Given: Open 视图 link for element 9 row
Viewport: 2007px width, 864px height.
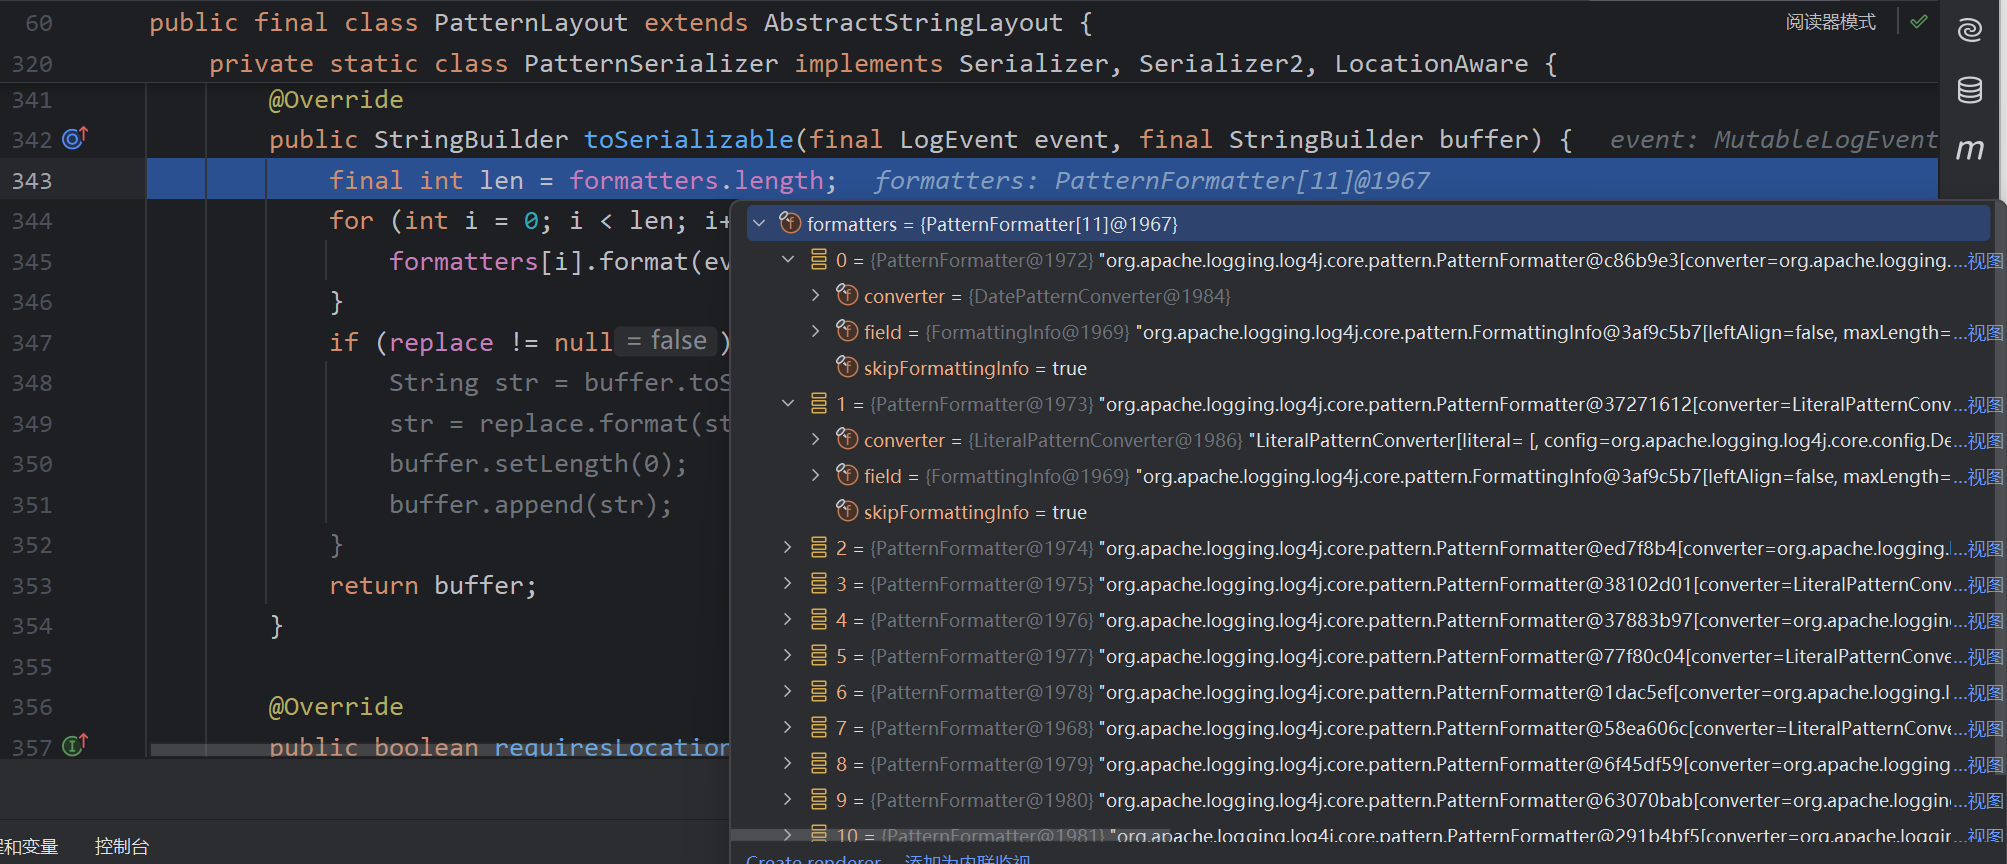Looking at the screenshot, I should point(1985,801).
